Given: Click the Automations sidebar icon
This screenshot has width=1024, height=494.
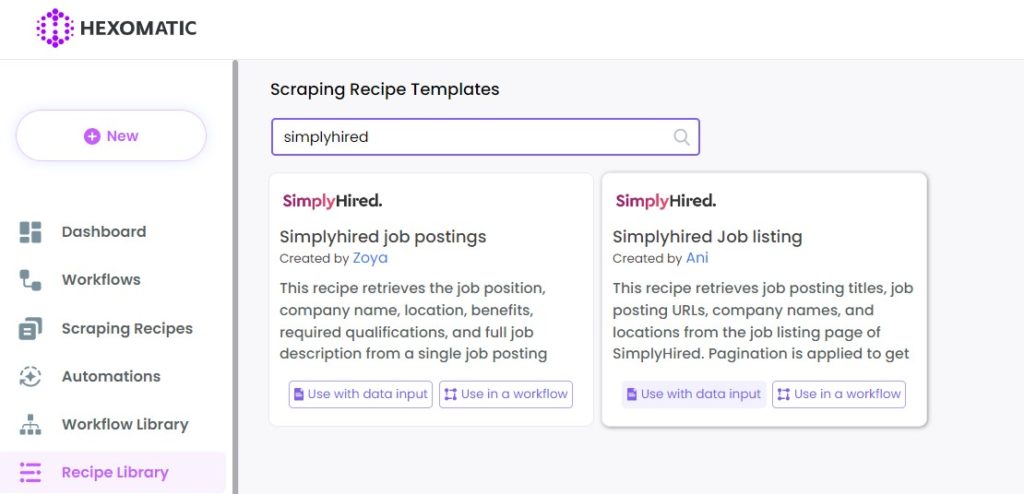Looking at the screenshot, I should click(30, 376).
